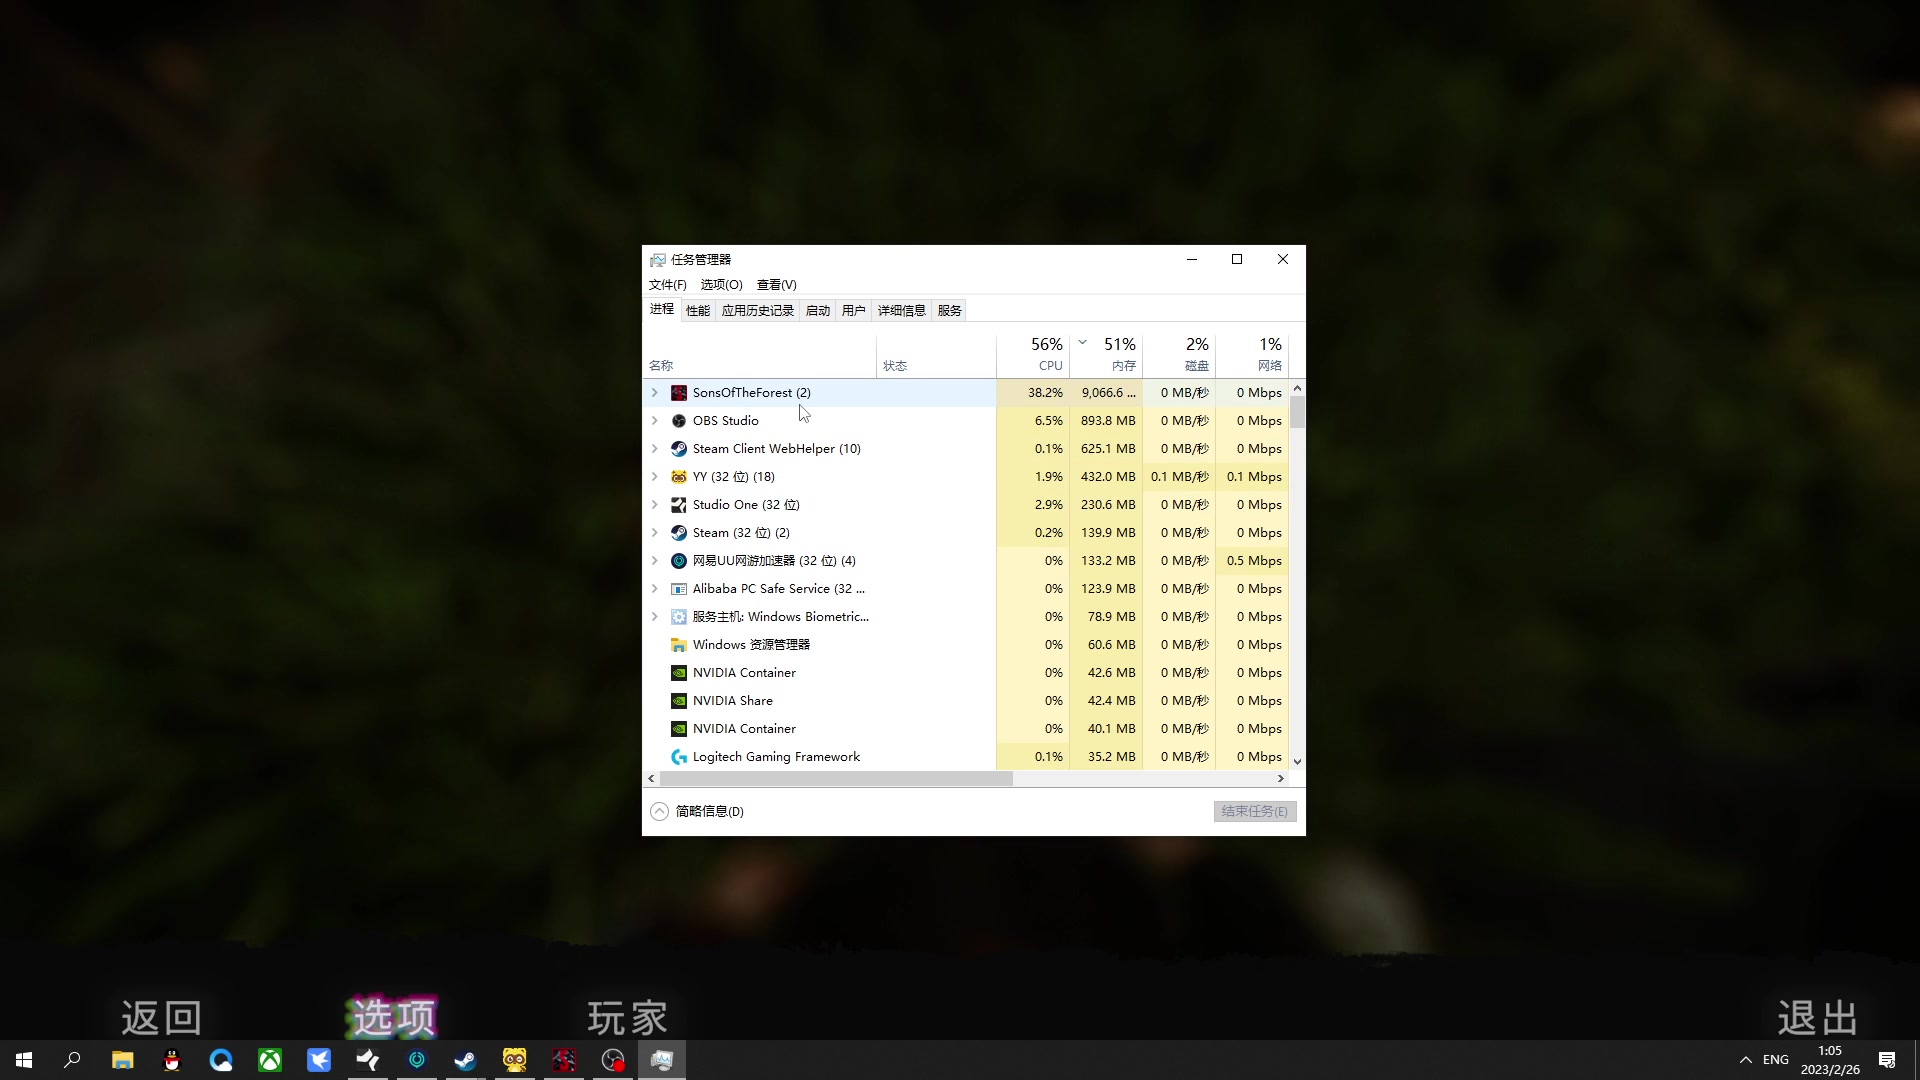1920x1080 pixels.
Task: Expand the OBS Studio process row
Action: coord(655,421)
